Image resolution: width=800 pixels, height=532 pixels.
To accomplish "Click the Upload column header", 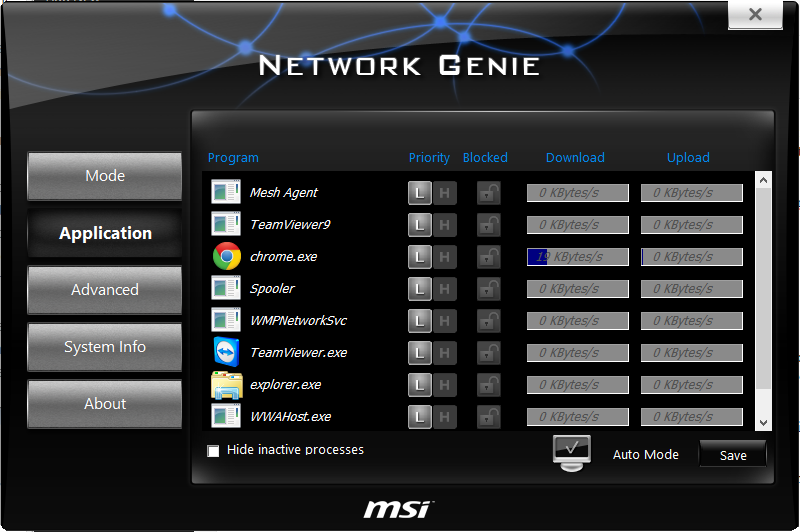I will tap(688, 158).
